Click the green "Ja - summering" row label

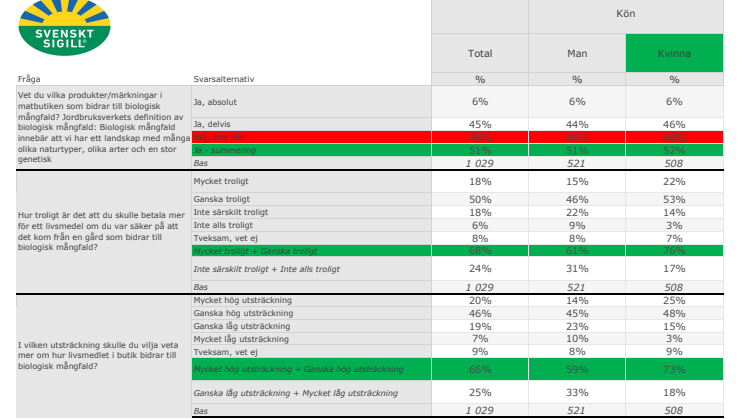225,150
